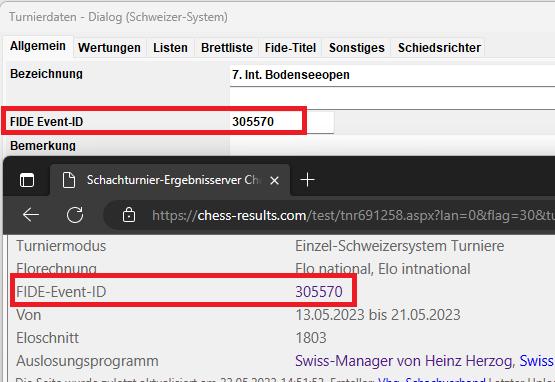Click the page document icon in browser tab
This screenshot has width=555, height=382.
[69, 180]
